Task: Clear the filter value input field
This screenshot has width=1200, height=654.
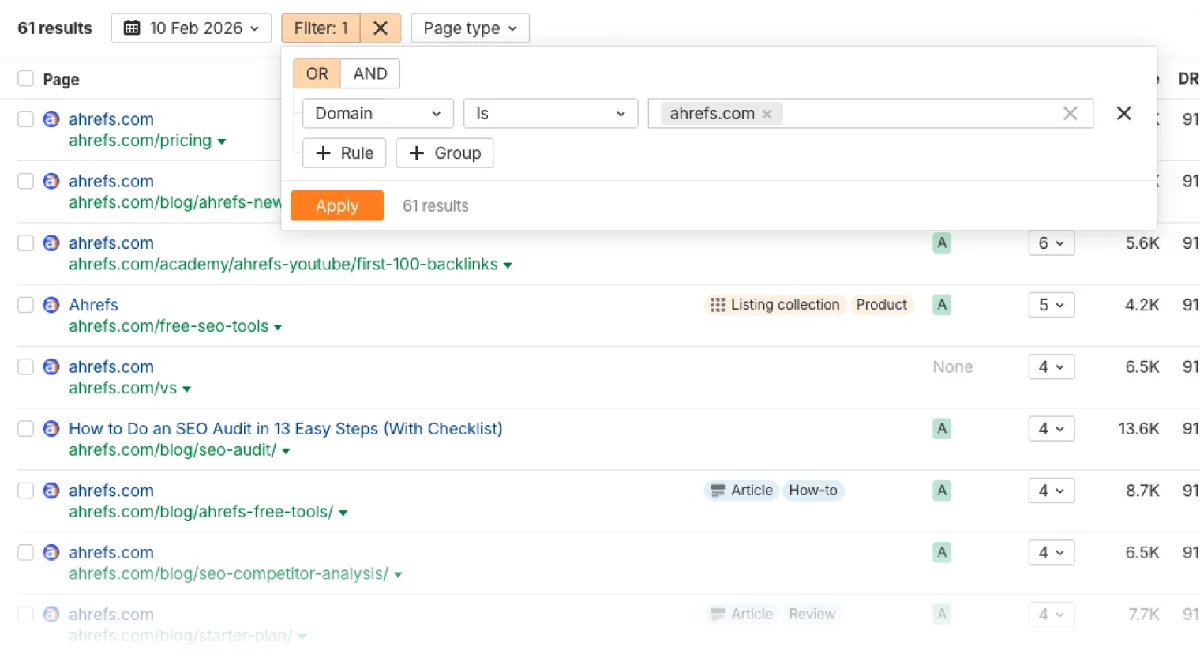Action: point(1070,113)
